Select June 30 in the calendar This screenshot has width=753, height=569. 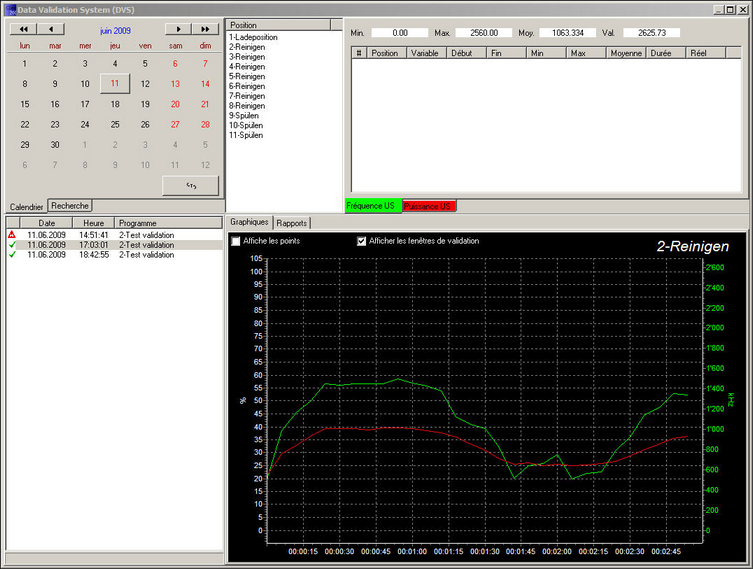point(55,145)
